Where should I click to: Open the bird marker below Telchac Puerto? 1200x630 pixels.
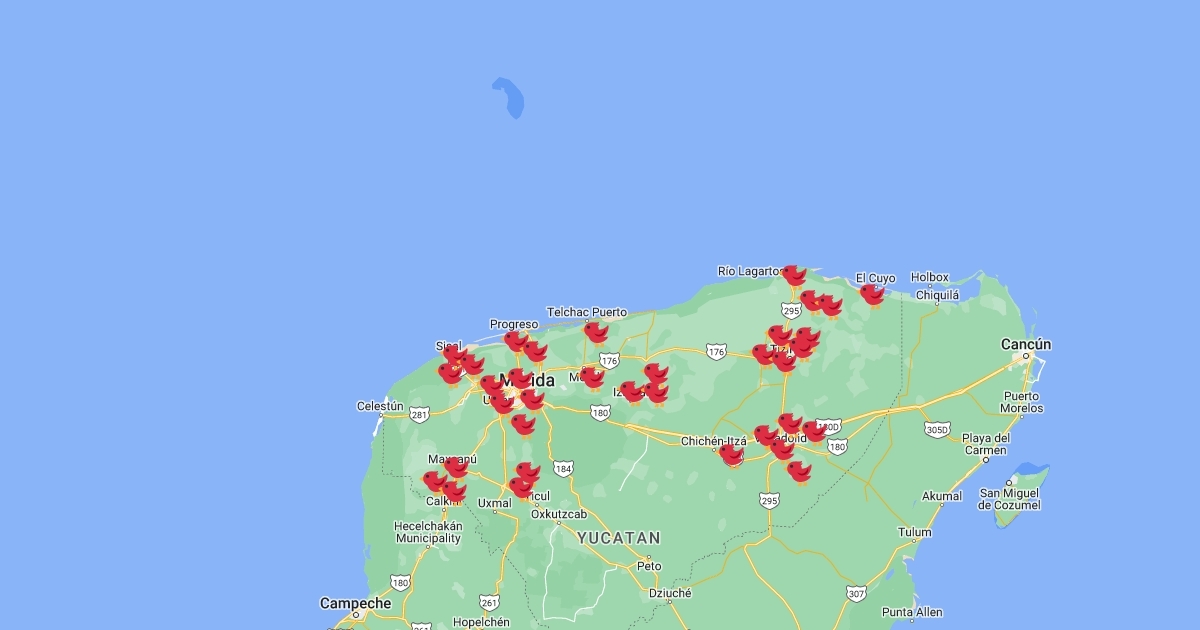(x=596, y=332)
